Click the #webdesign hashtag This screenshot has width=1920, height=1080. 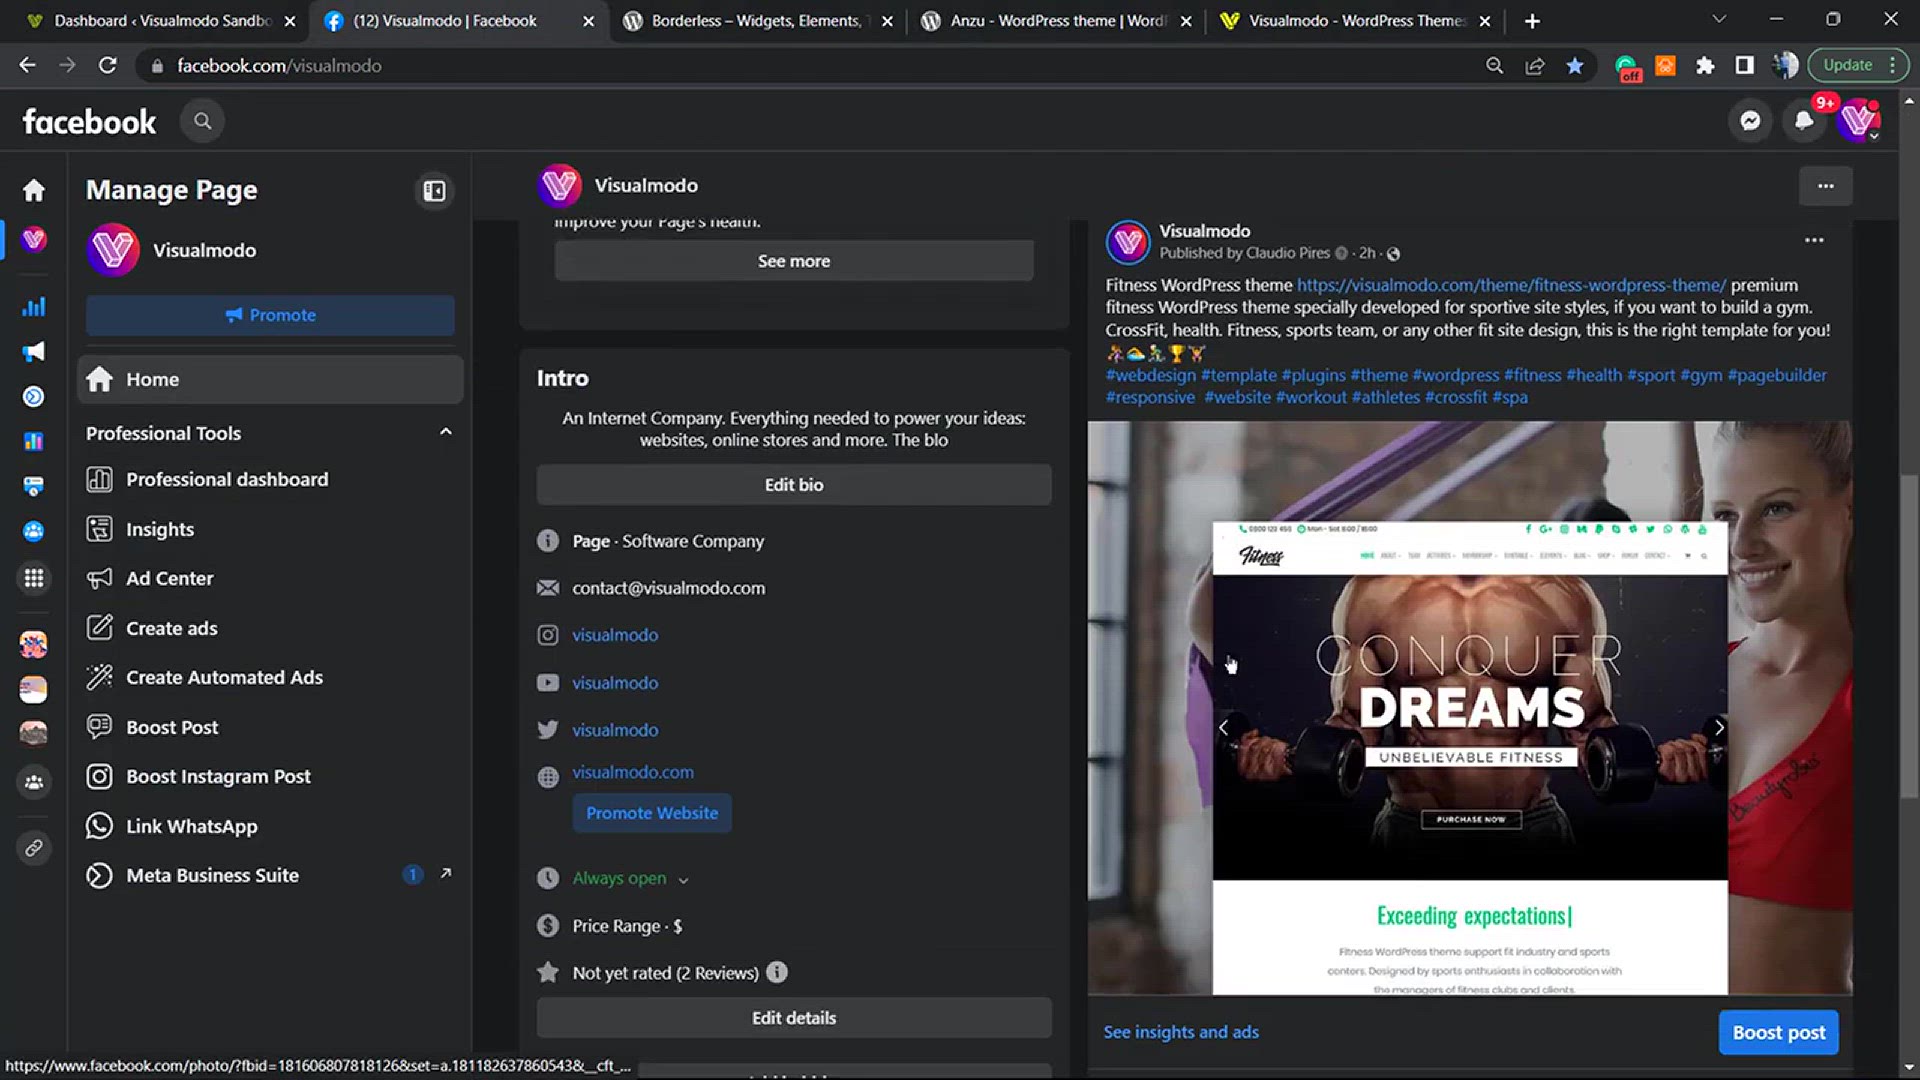tap(1150, 375)
